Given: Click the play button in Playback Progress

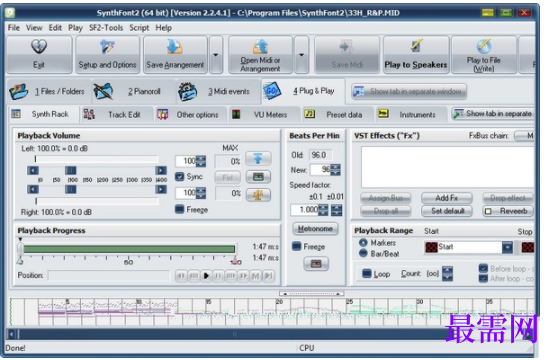Looking at the screenshot, I should pos(206,275).
